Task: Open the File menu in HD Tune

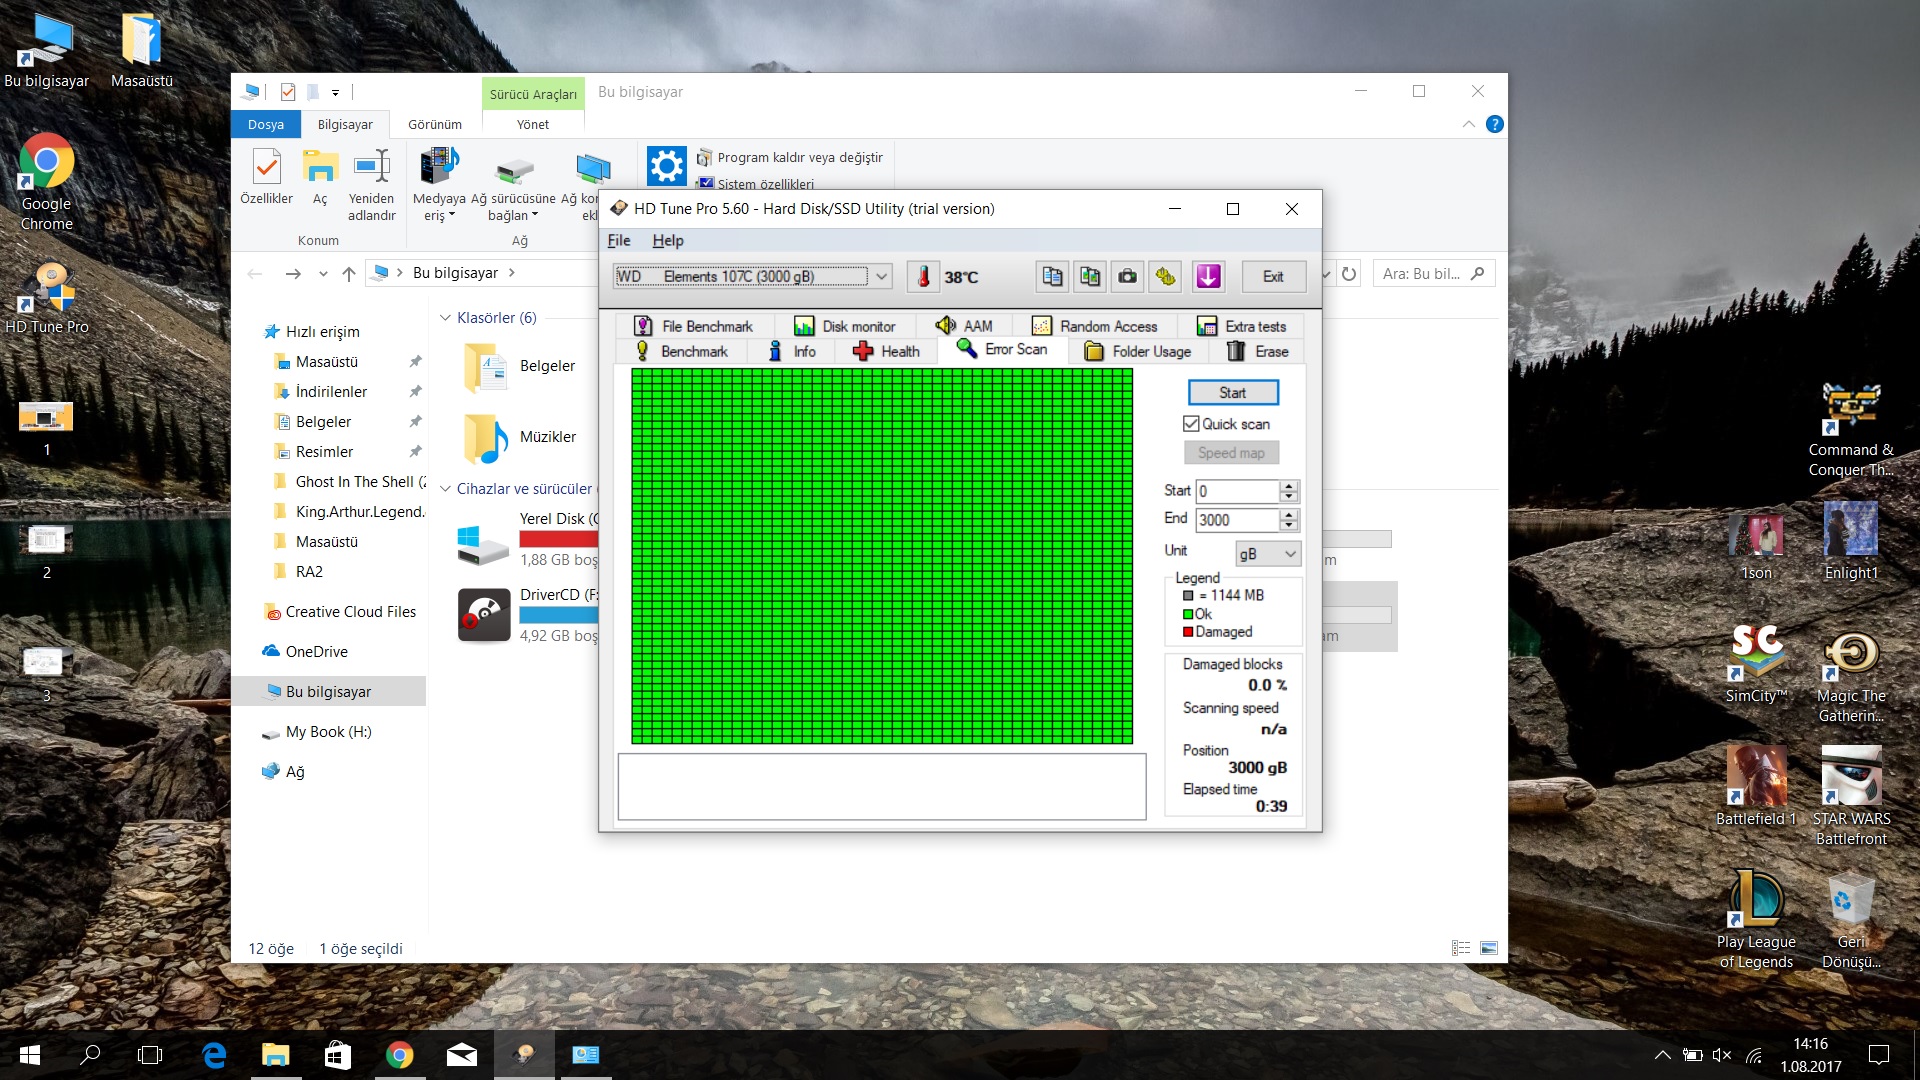Action: (619, 240)
